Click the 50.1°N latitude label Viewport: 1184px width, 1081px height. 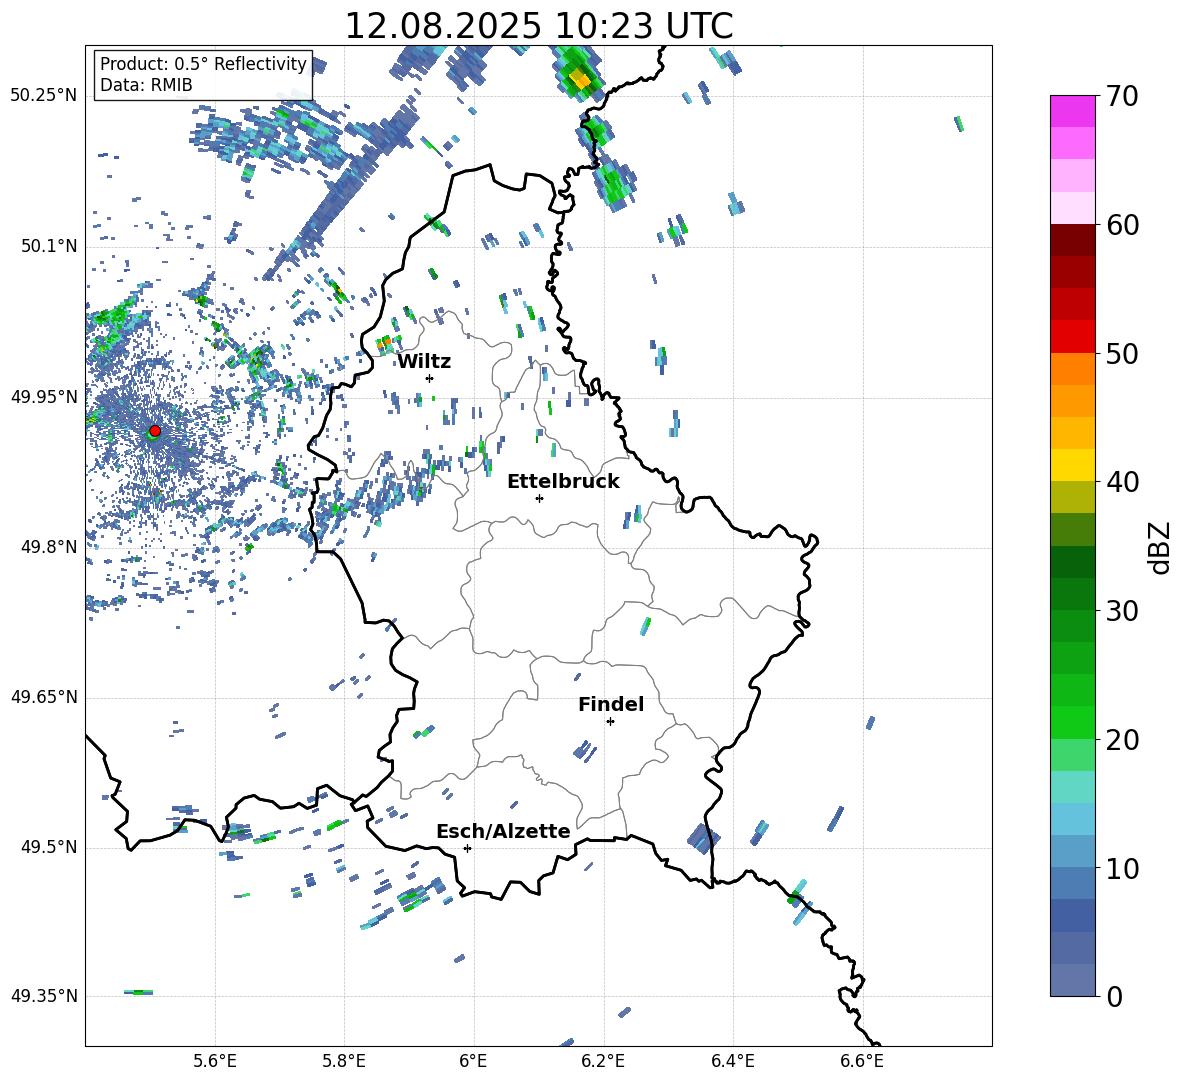pyautogui.click(x=49, y=246)
